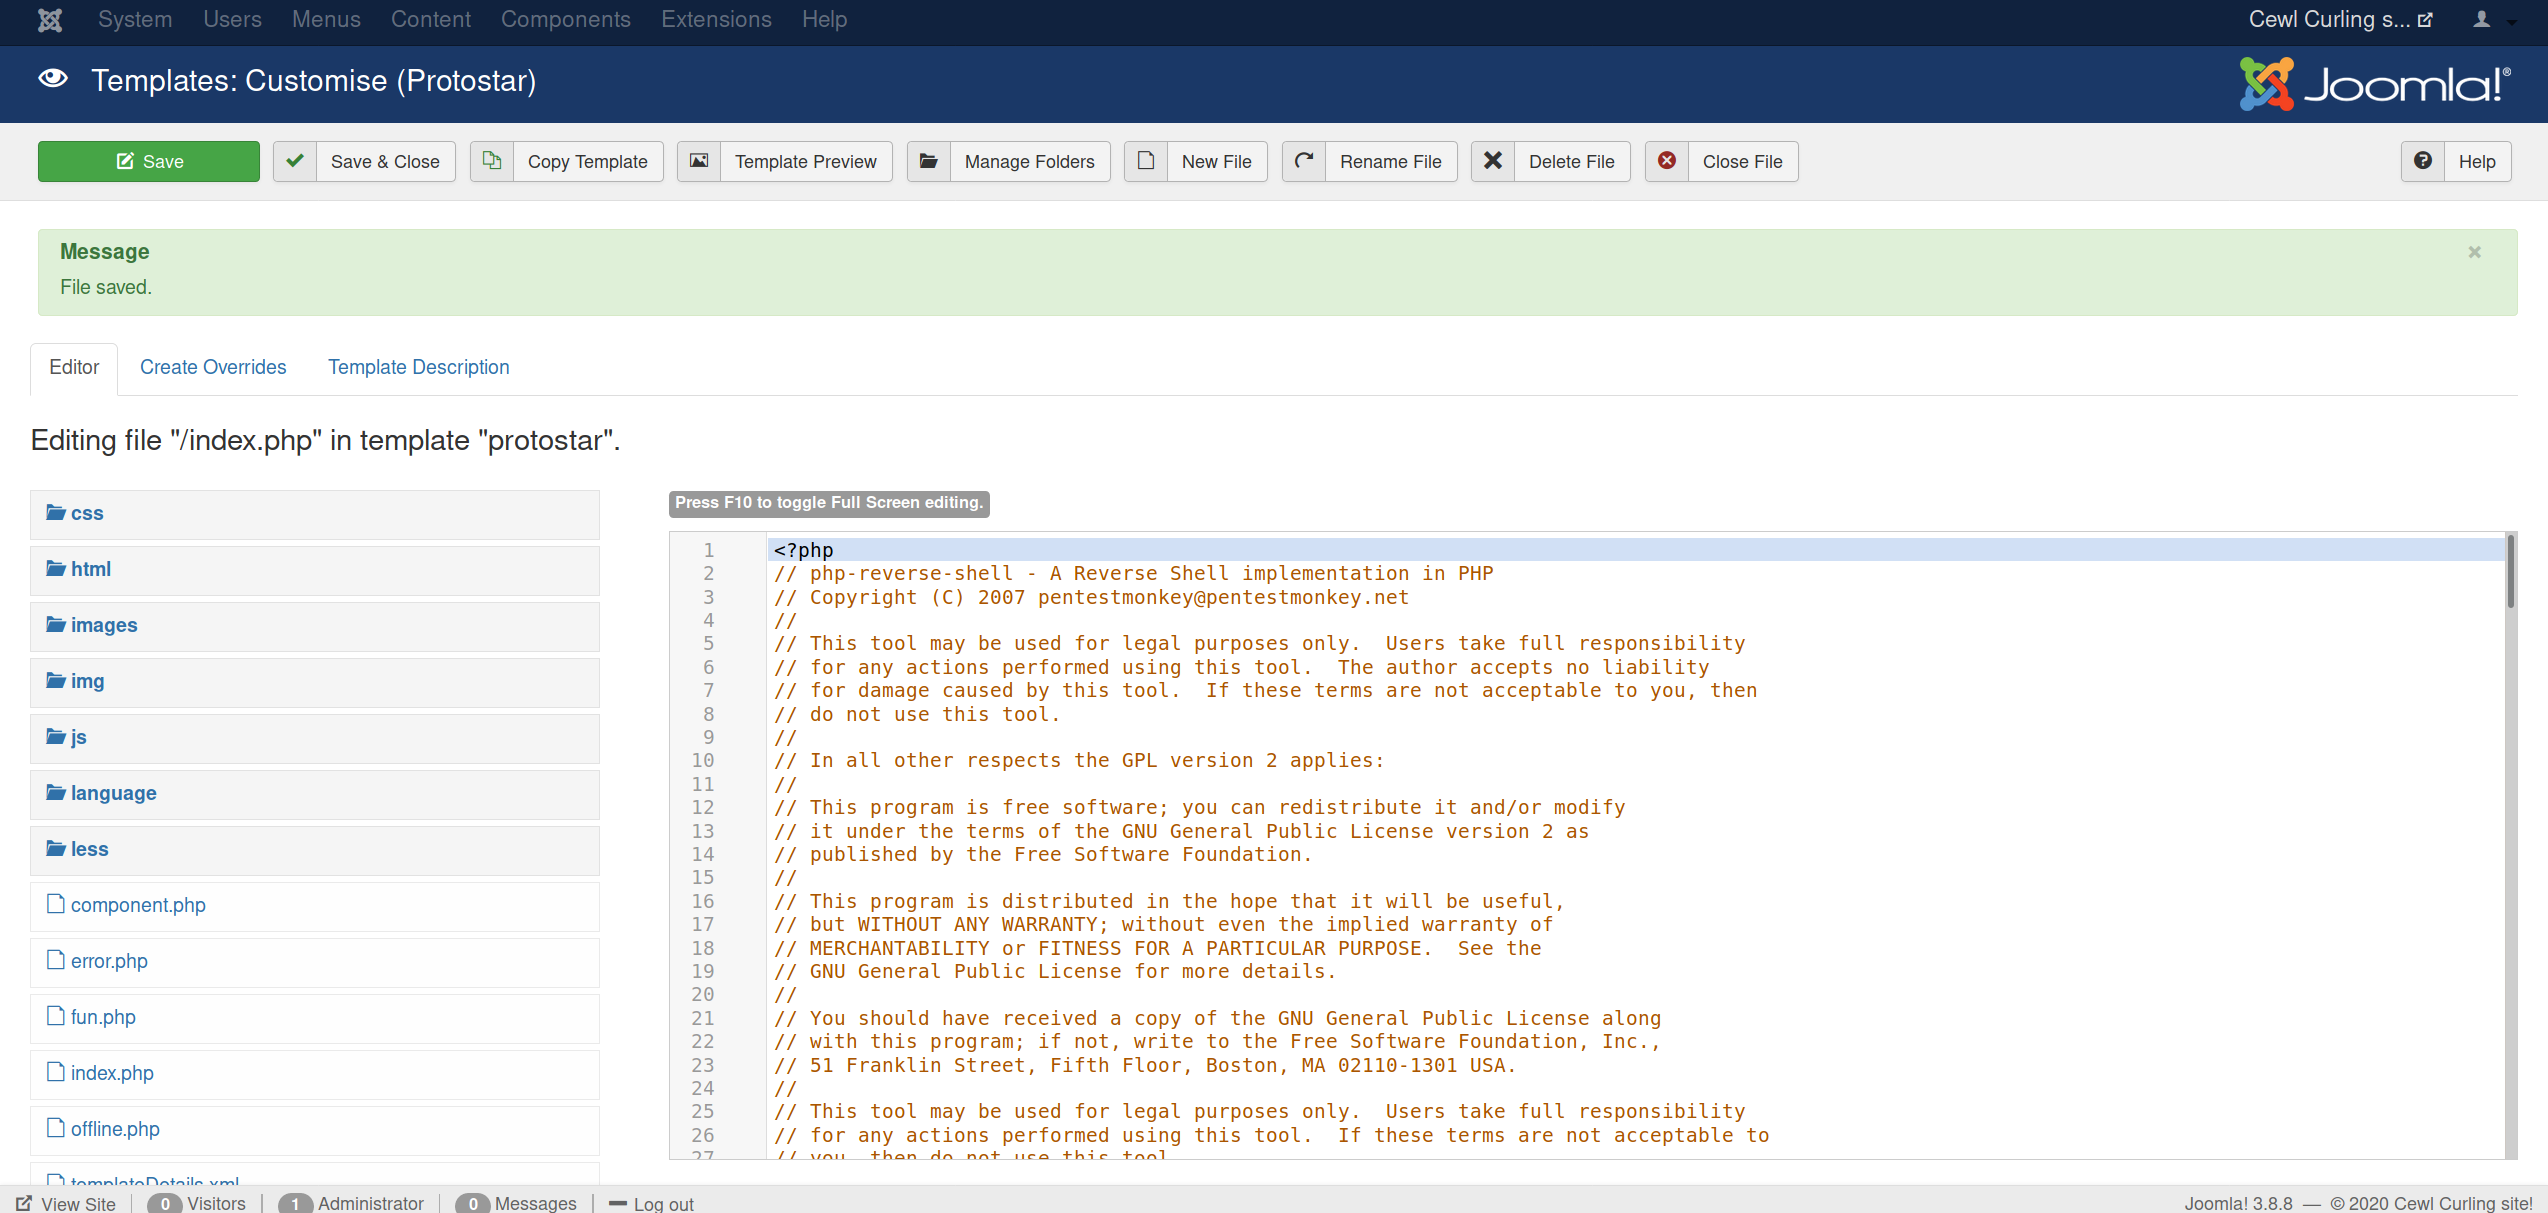The width and height of the screenshot is (2548, 1213).
Task: Click the Manage Folders folder icon
Action: (x=929, y=161)
